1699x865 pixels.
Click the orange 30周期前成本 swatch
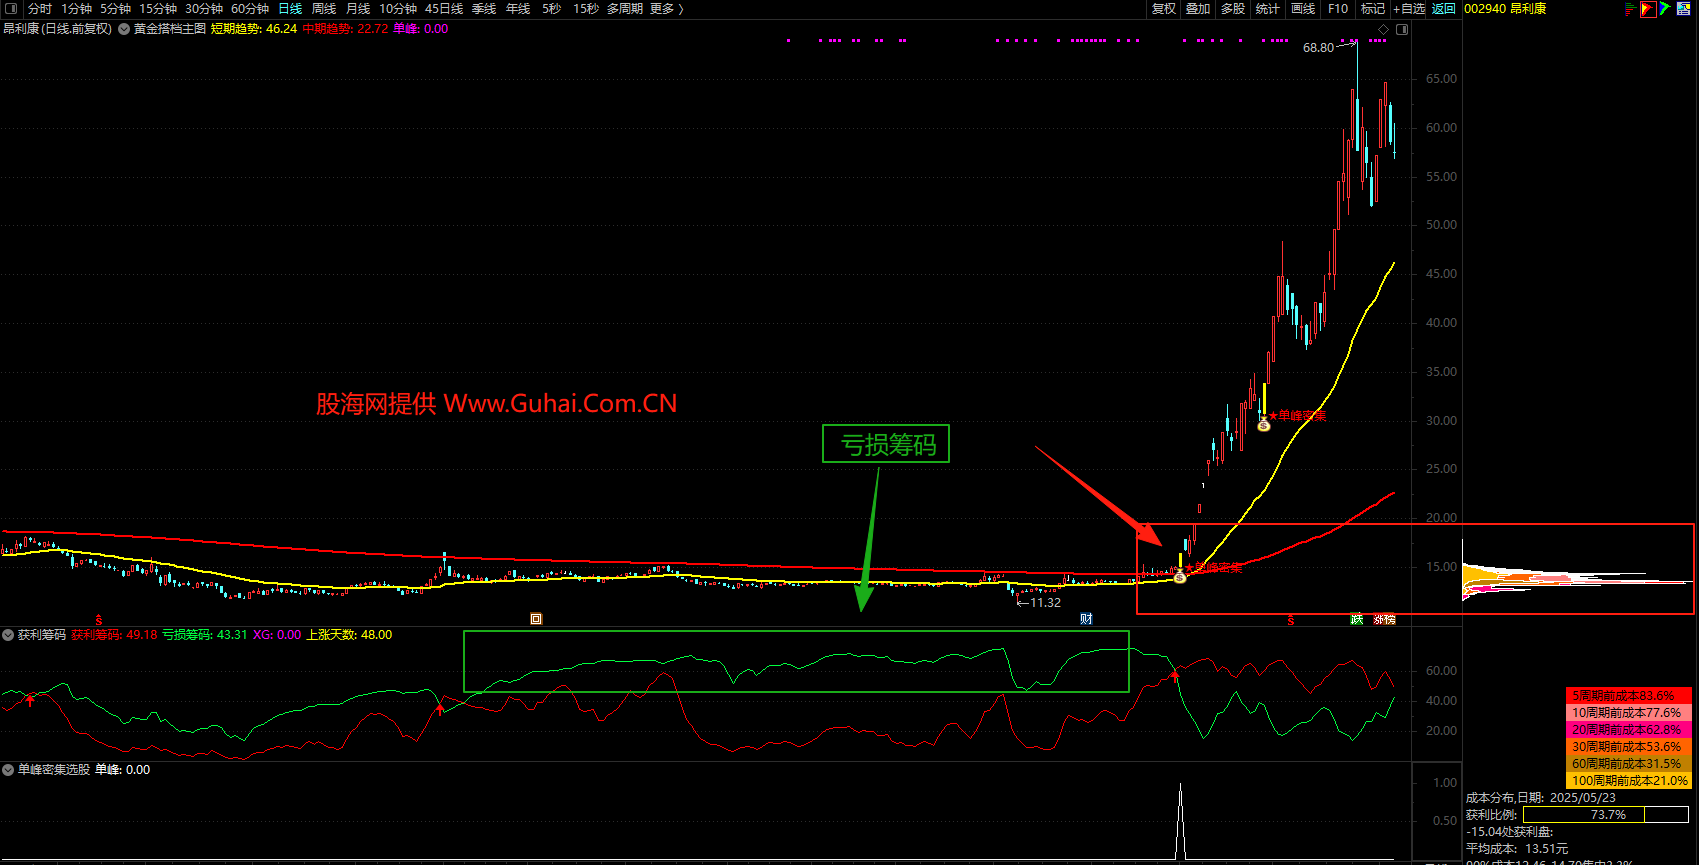pyautogui.click(x=1629, y=747)
